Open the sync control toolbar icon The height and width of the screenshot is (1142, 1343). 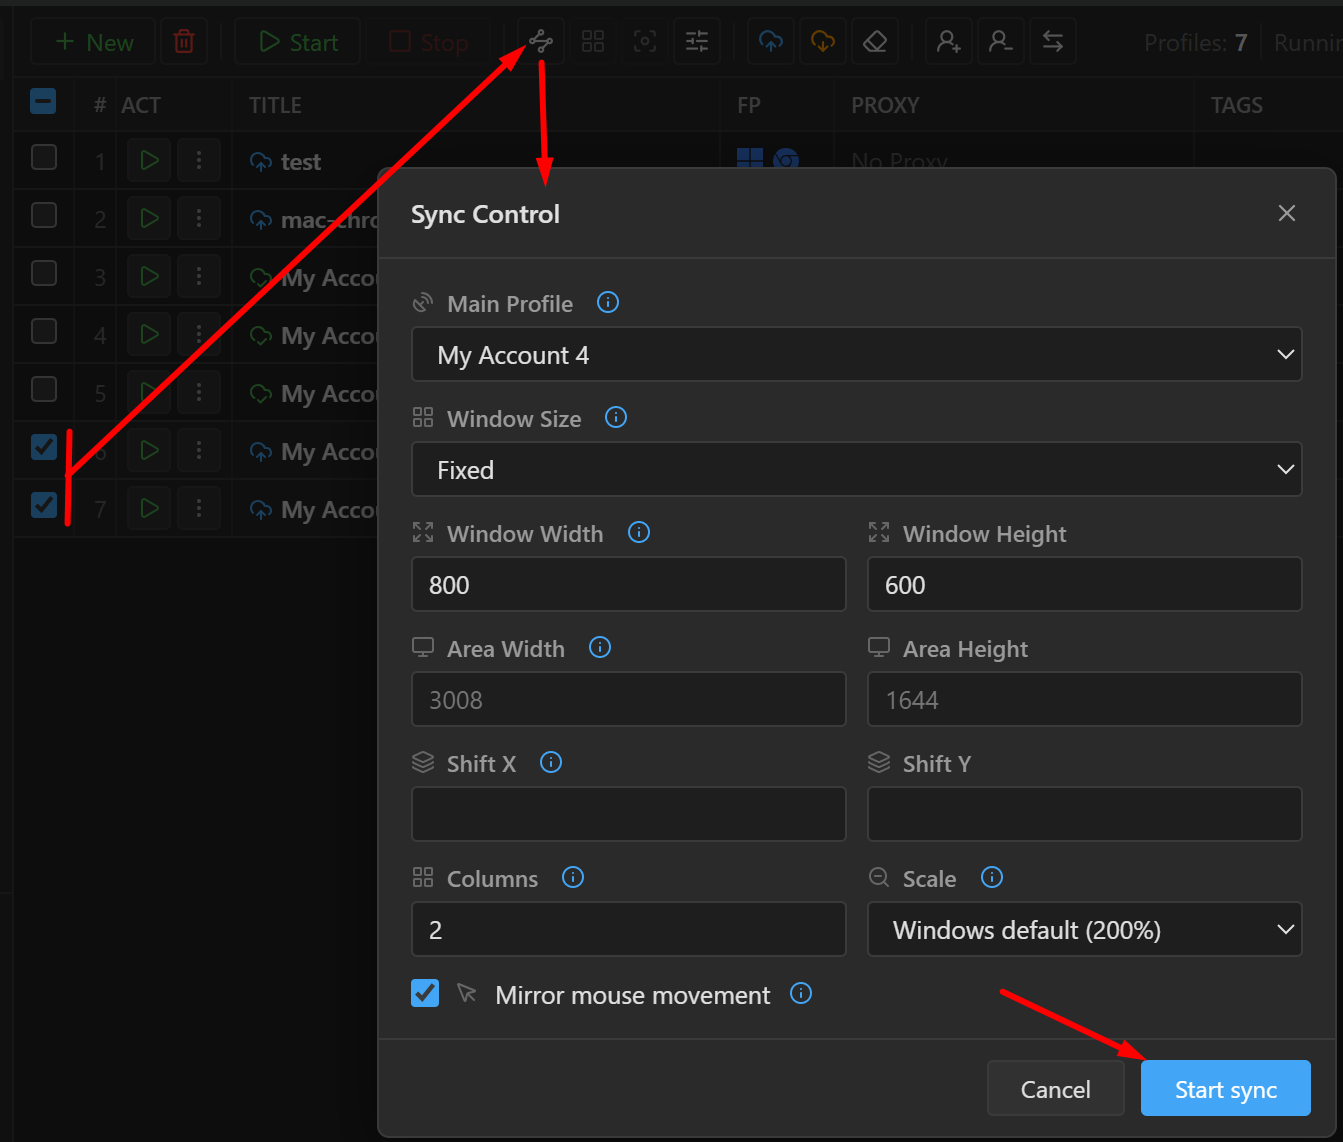click(x=541, y=42)
